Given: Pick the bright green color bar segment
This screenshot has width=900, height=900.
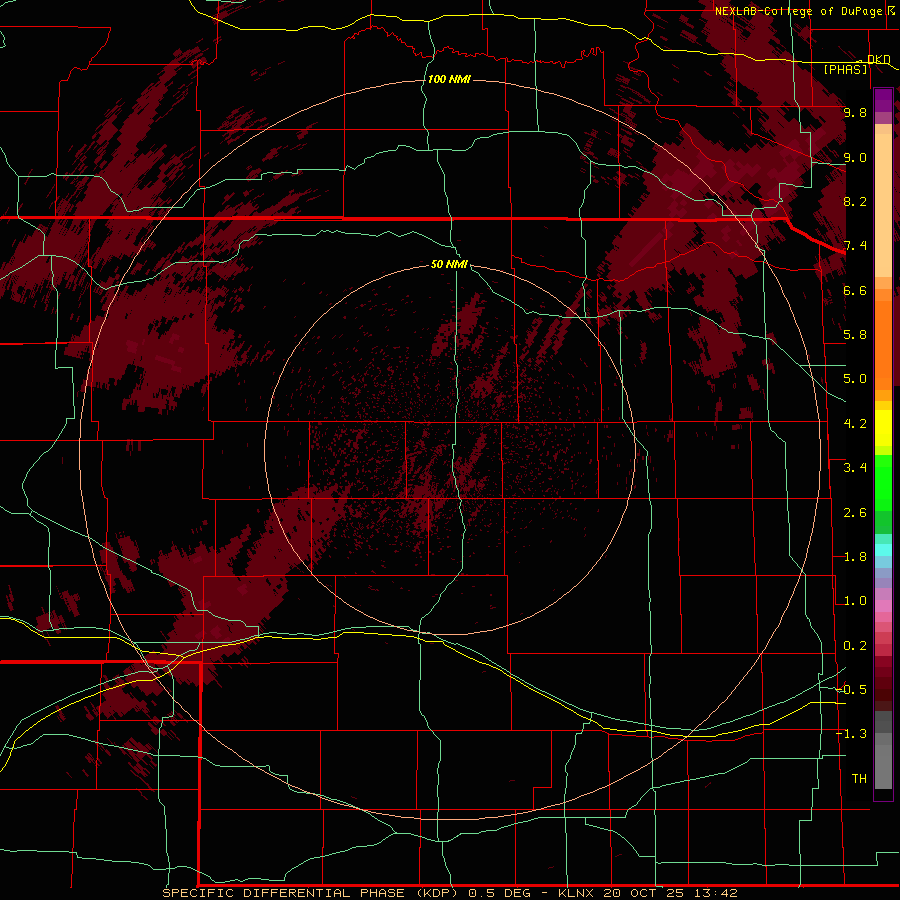Looking at the screenshot, I should 883,482.
